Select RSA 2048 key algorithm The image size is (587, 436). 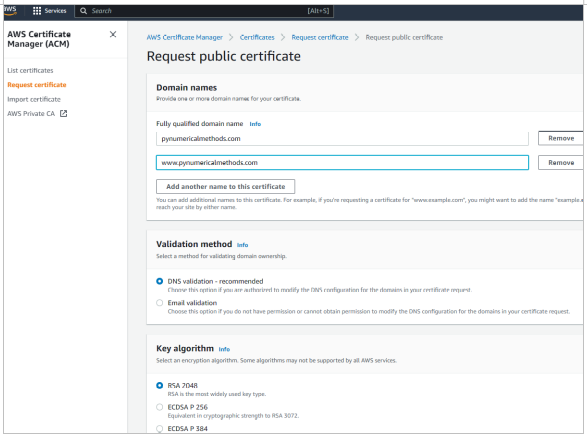(159, 385)
